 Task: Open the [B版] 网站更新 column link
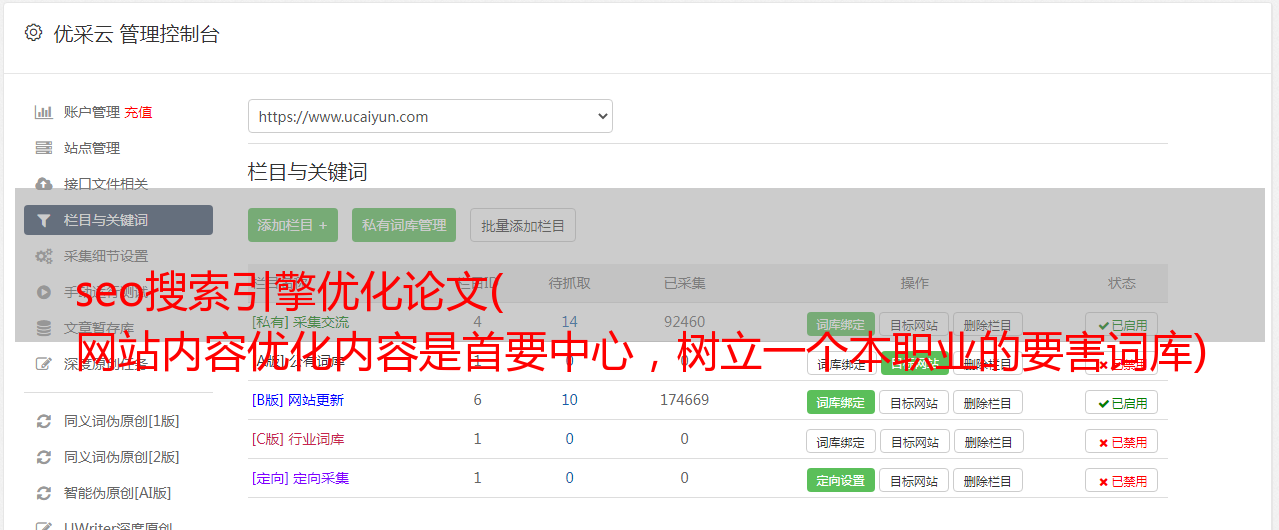[298, 400]
